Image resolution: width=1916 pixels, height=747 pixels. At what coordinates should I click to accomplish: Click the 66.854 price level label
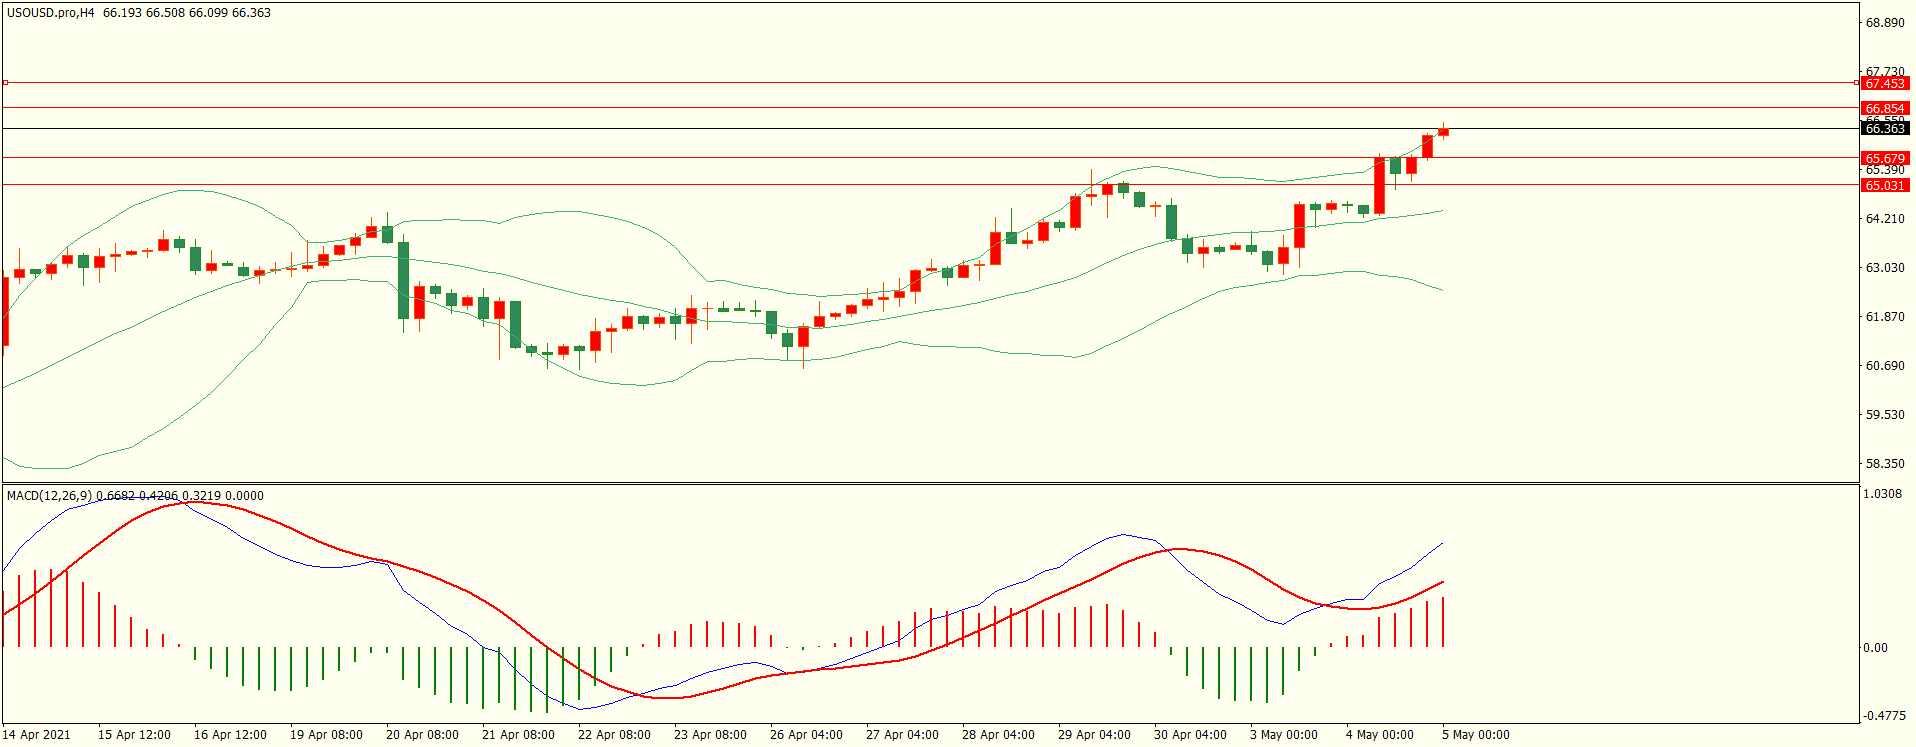coord(1884,108)
